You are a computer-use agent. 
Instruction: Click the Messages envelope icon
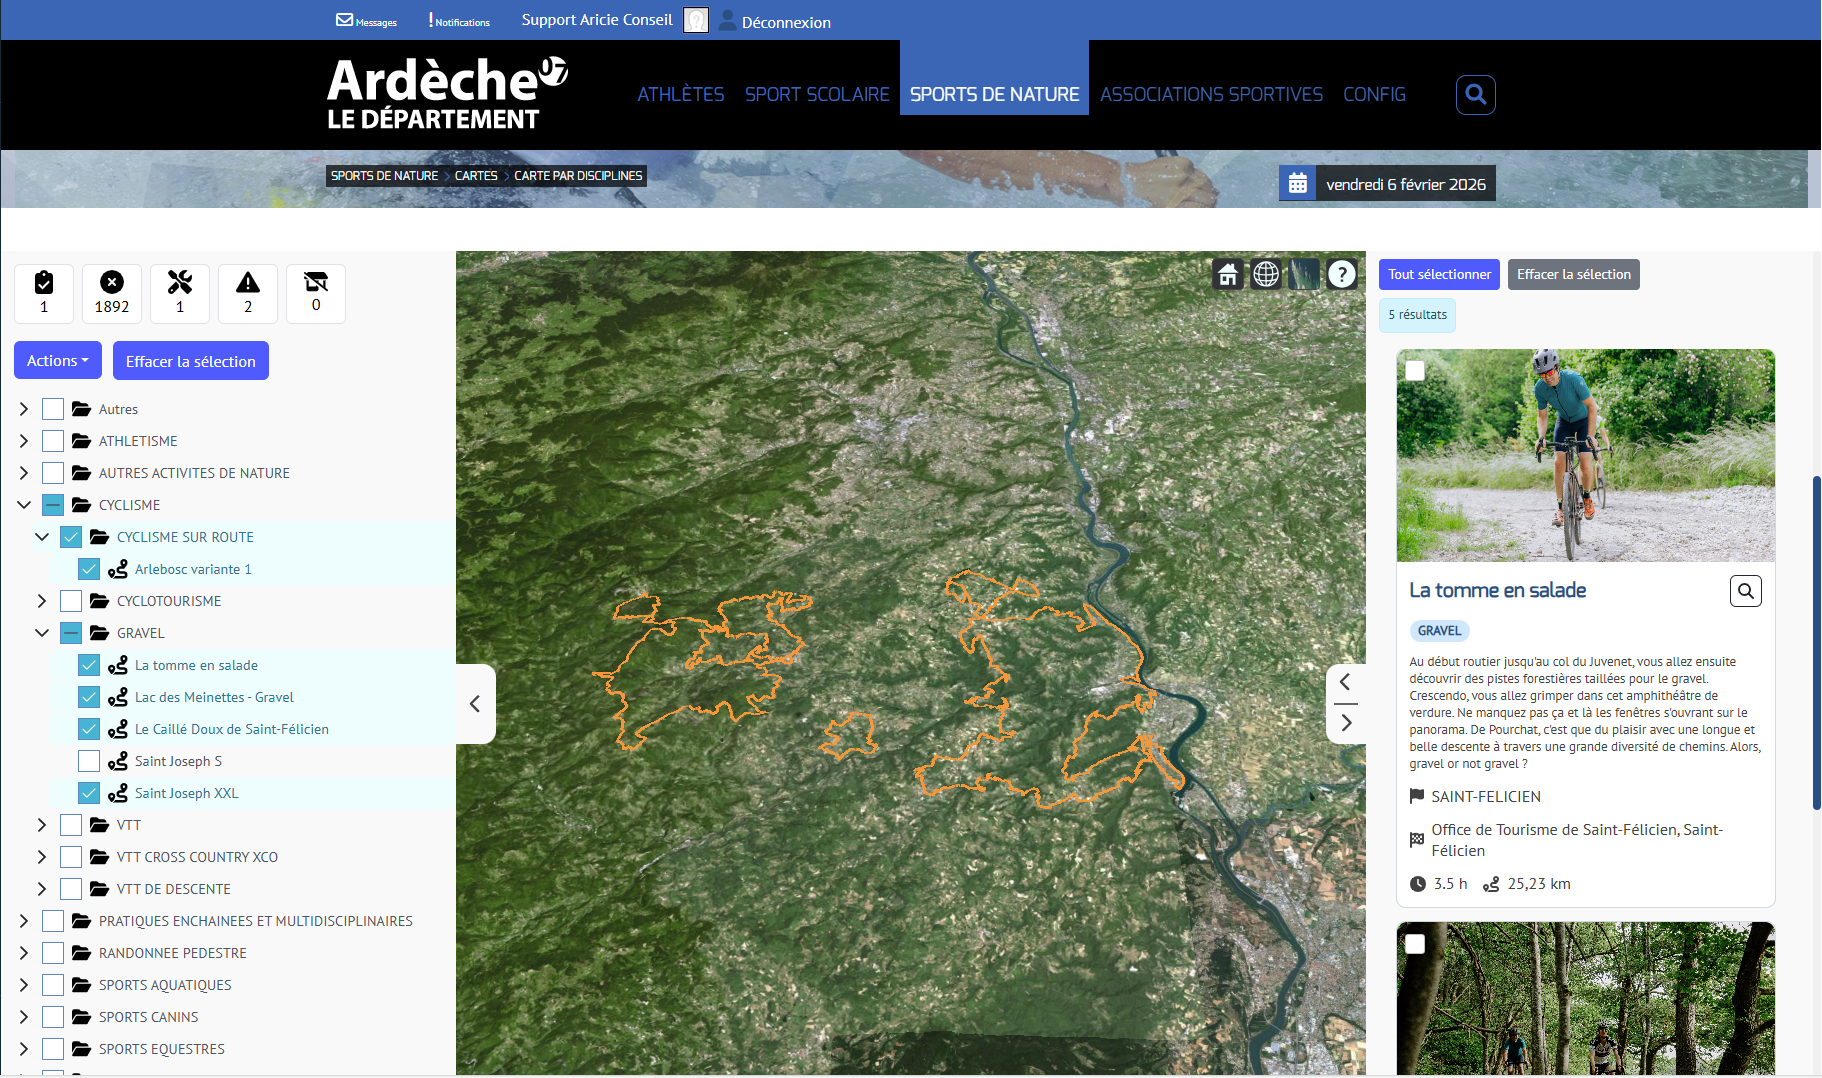click(344, 20)
